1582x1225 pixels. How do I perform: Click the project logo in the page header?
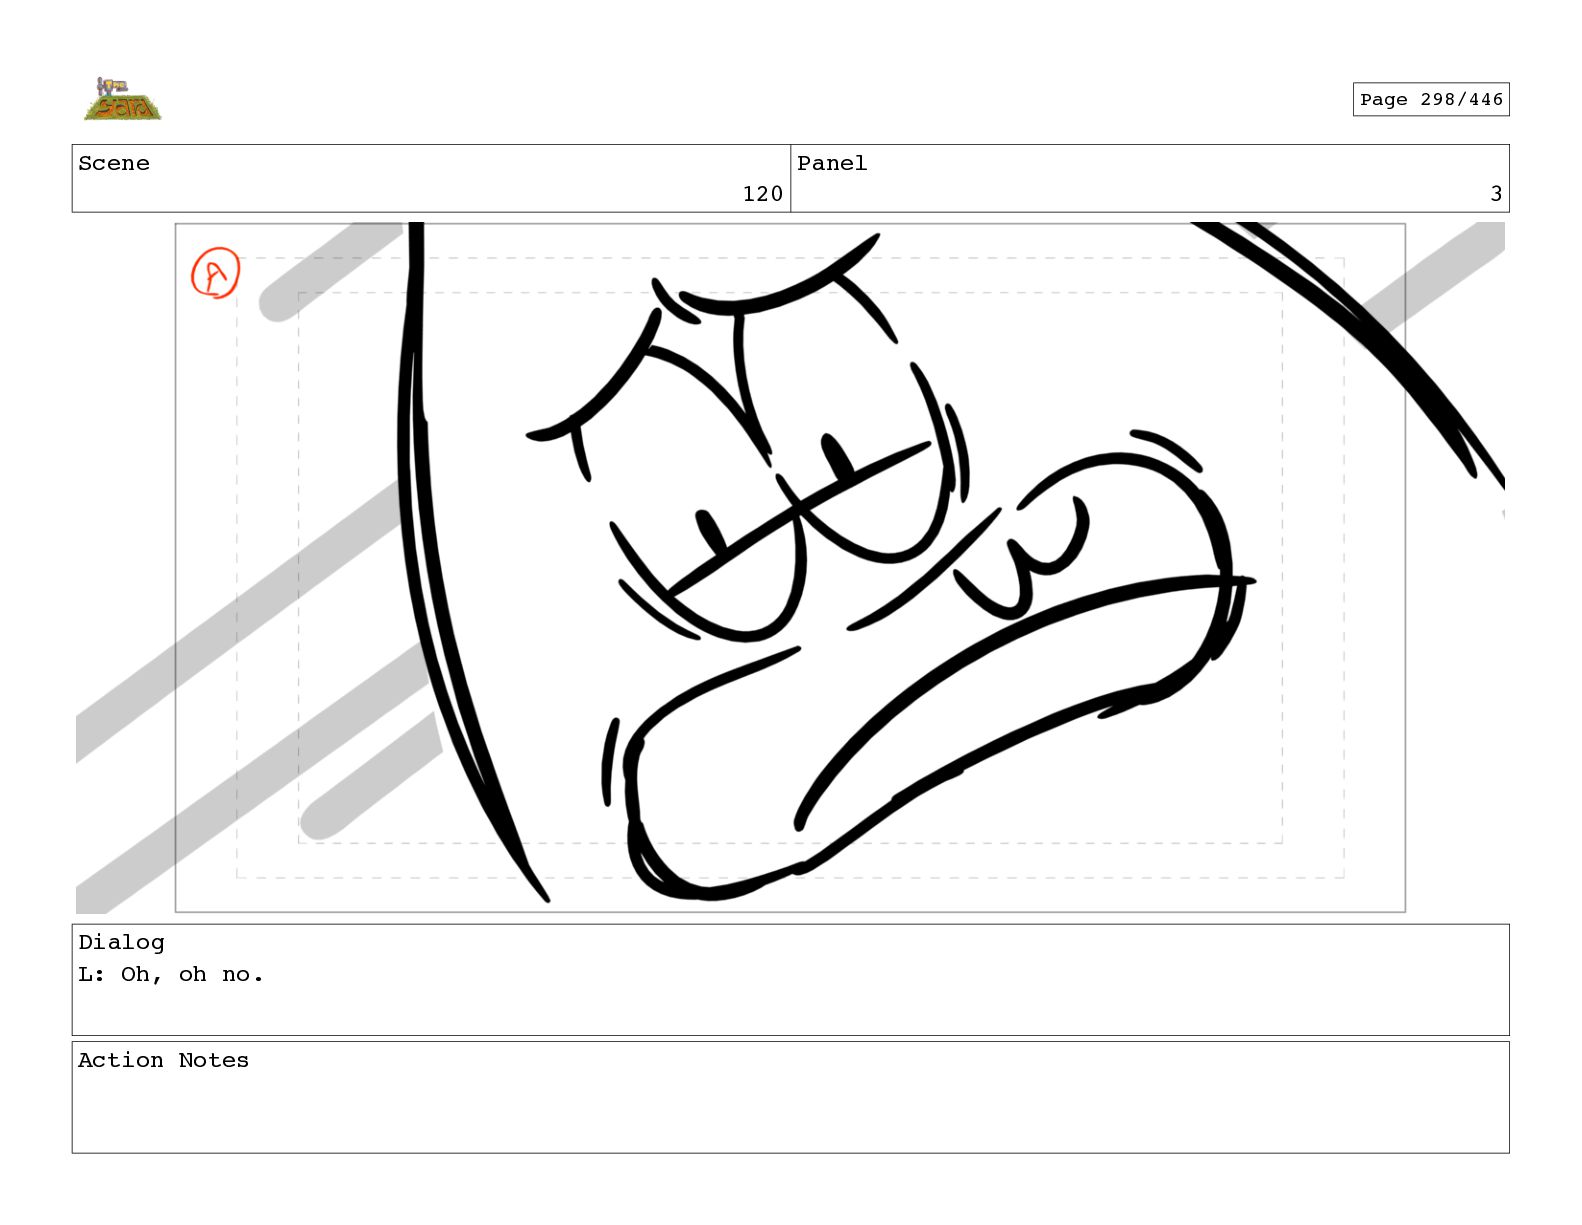tap(122, 99)
